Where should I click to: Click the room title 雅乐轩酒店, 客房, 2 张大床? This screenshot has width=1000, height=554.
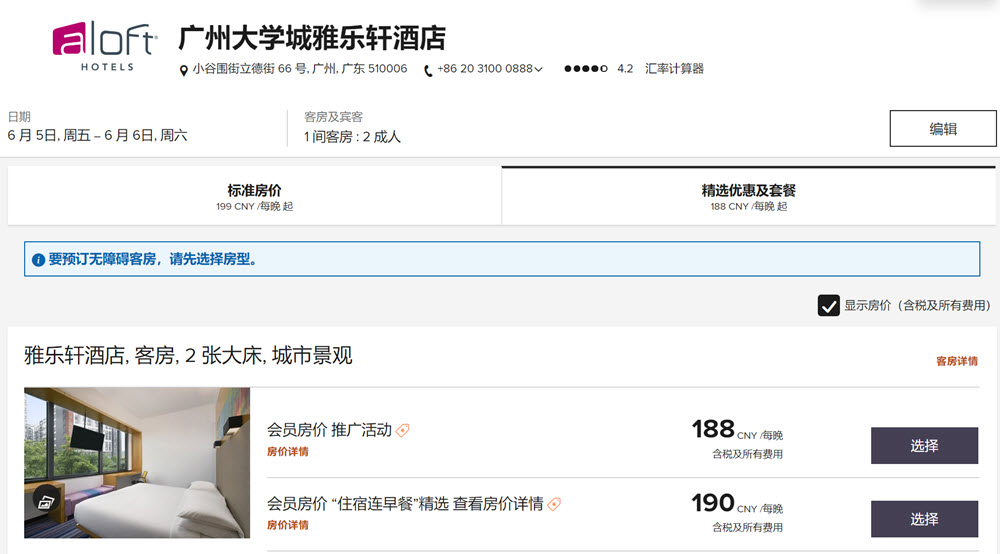click(188, 355)
